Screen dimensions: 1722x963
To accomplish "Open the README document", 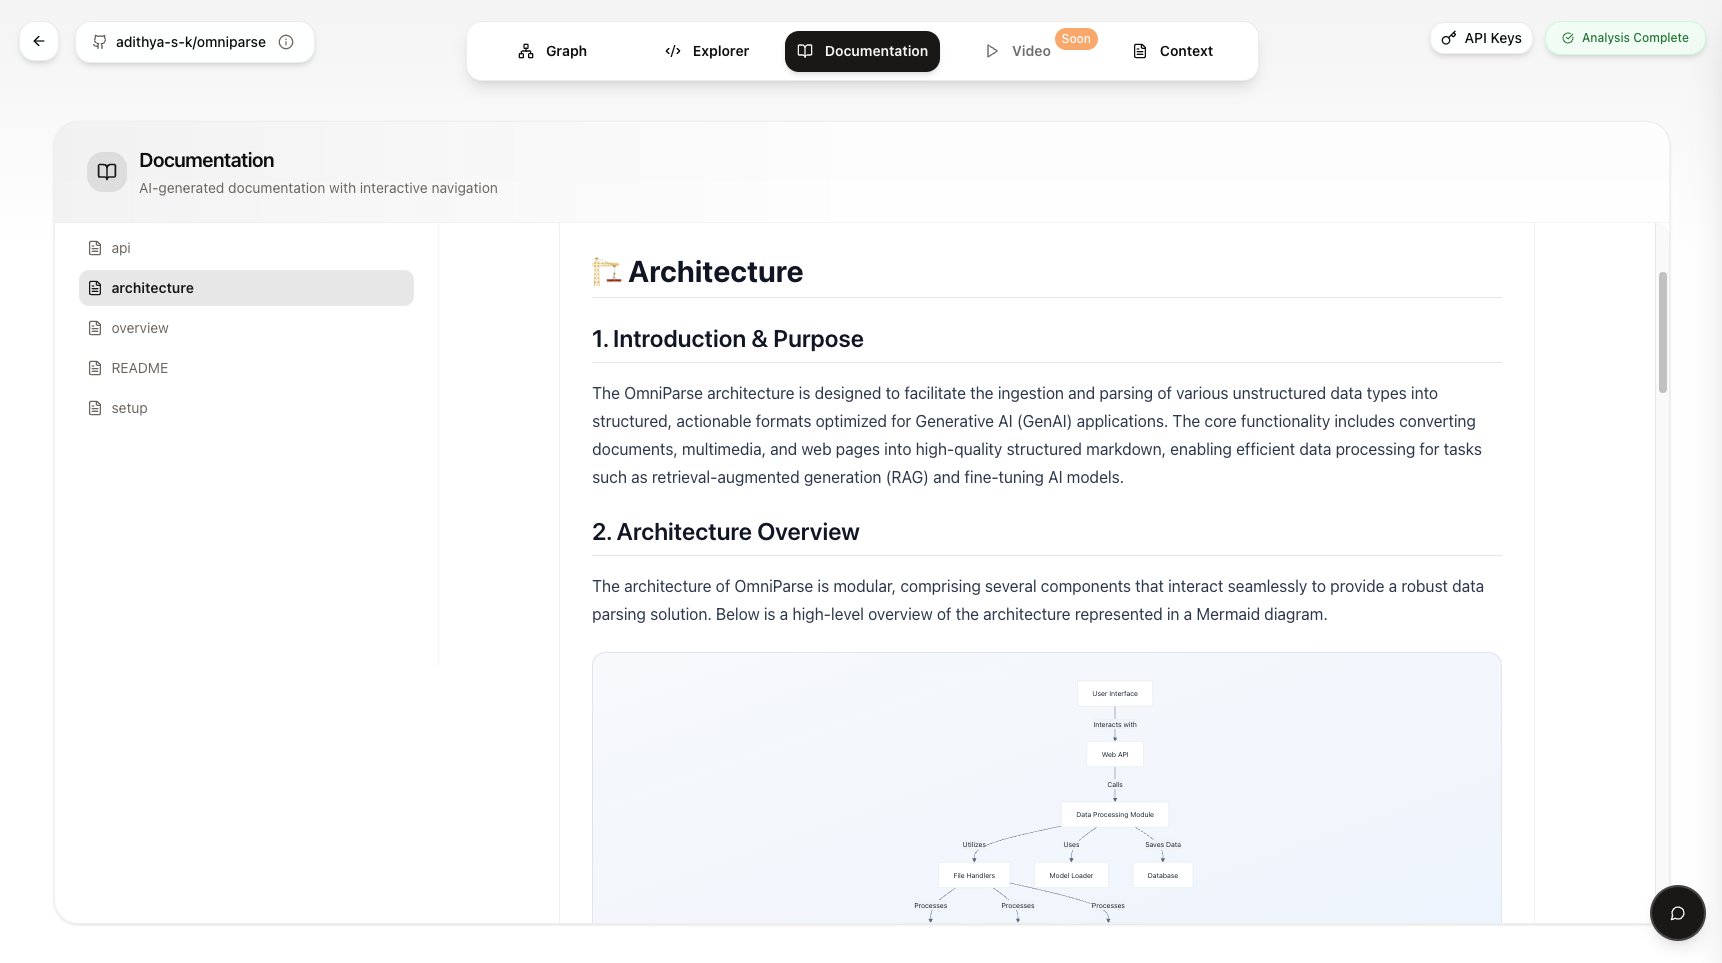I will 246,368.
